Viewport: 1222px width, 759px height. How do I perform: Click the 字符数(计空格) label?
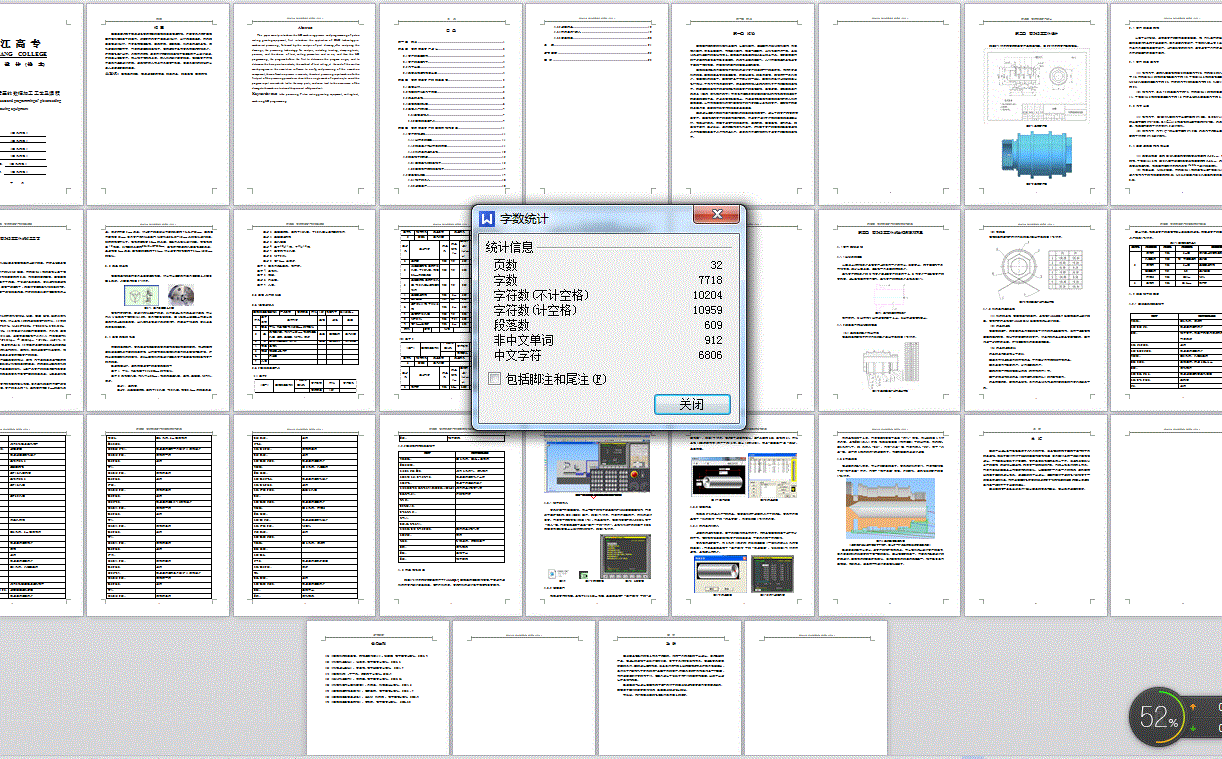coord(535,310)
